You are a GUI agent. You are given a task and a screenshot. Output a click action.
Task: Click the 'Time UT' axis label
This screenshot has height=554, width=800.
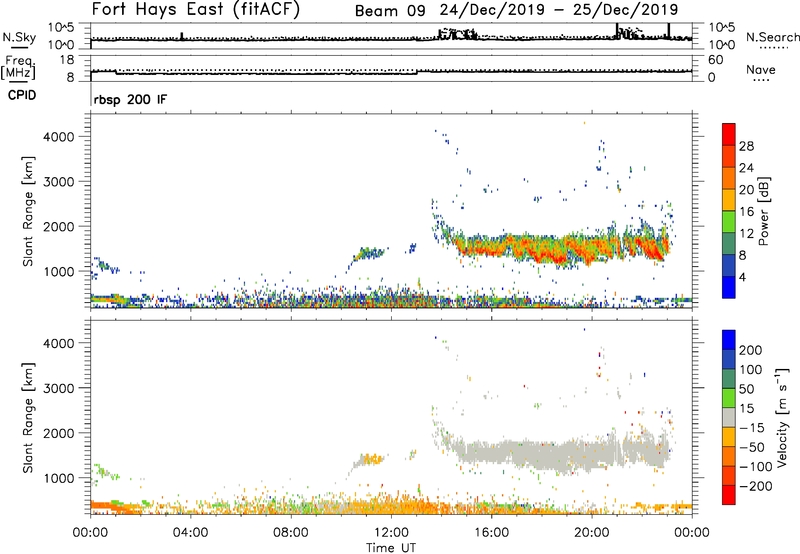tap(391, 548)
